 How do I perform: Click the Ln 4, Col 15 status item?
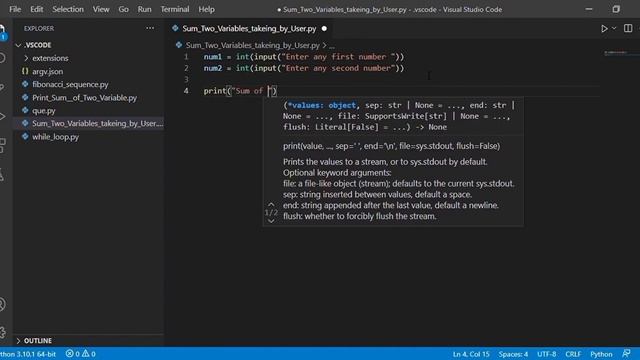[x=471, y=354]
